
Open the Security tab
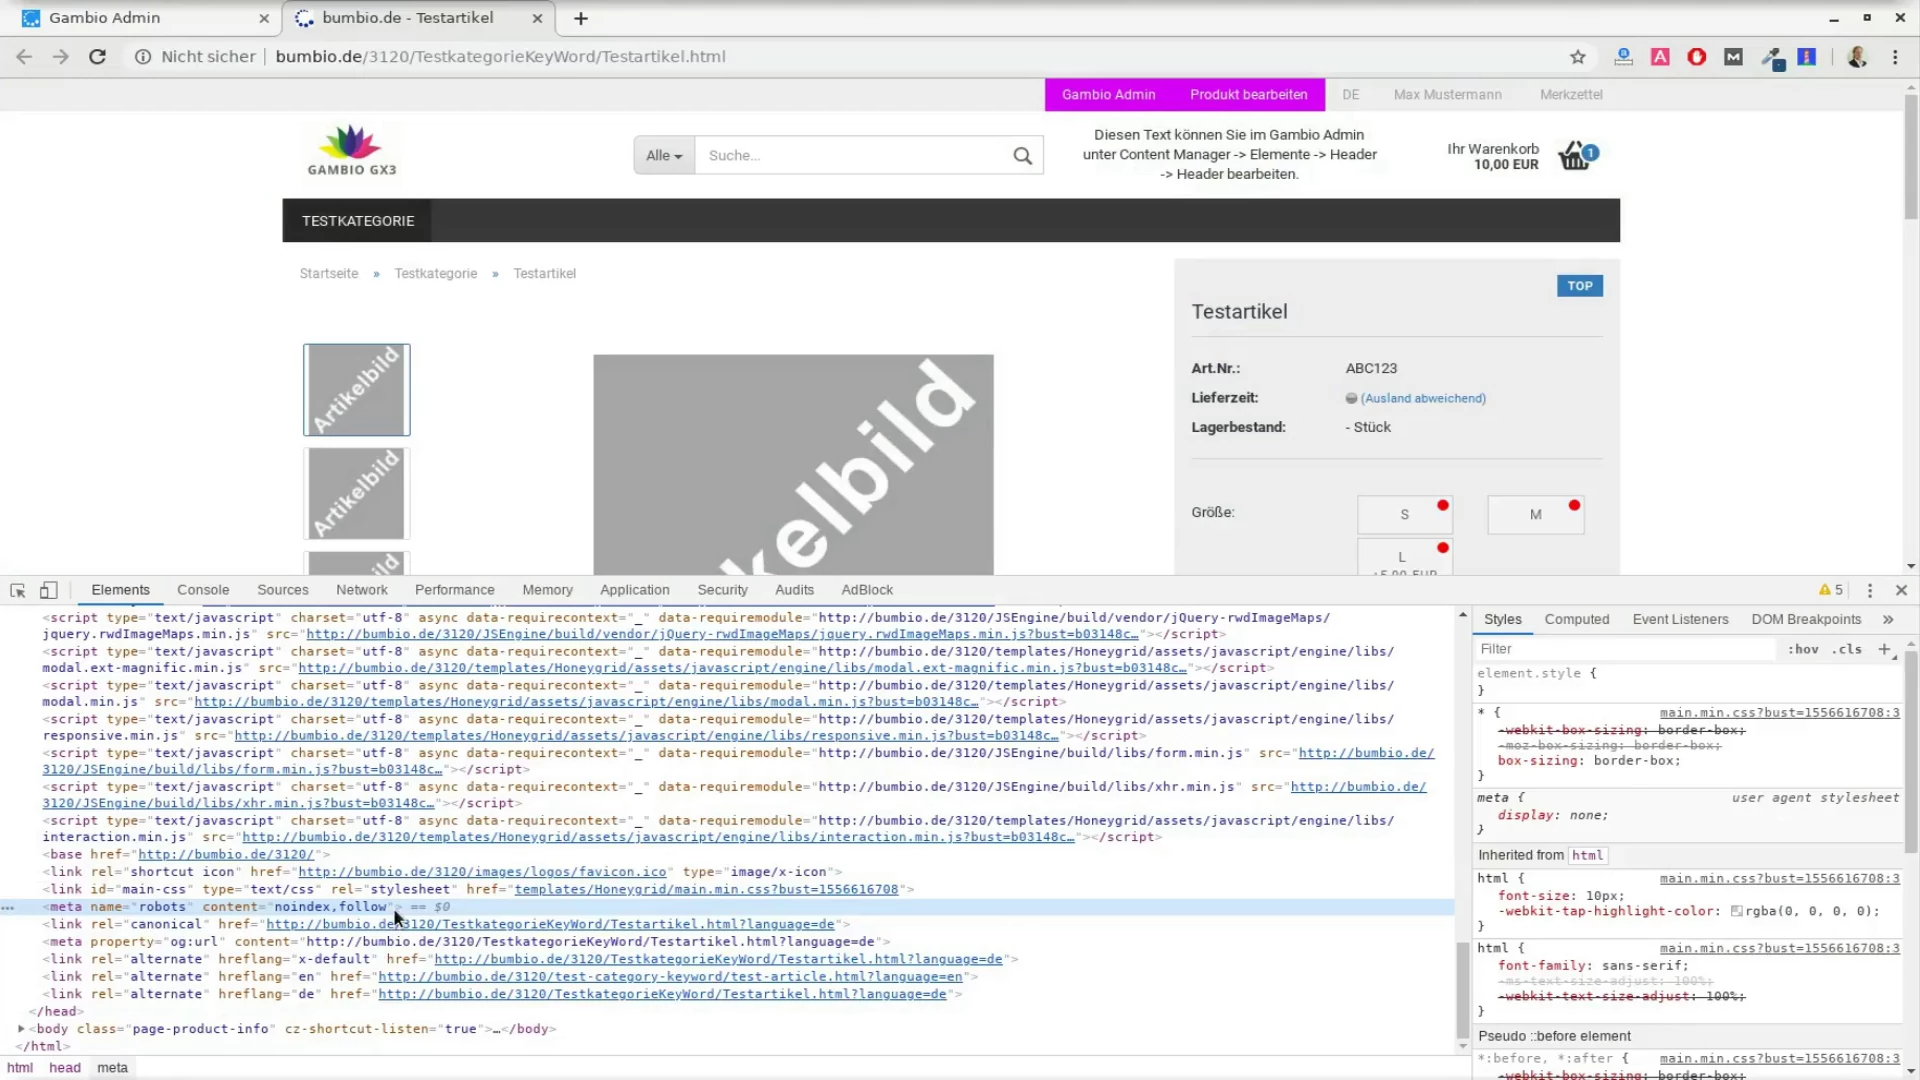click(x=722, y=590)
